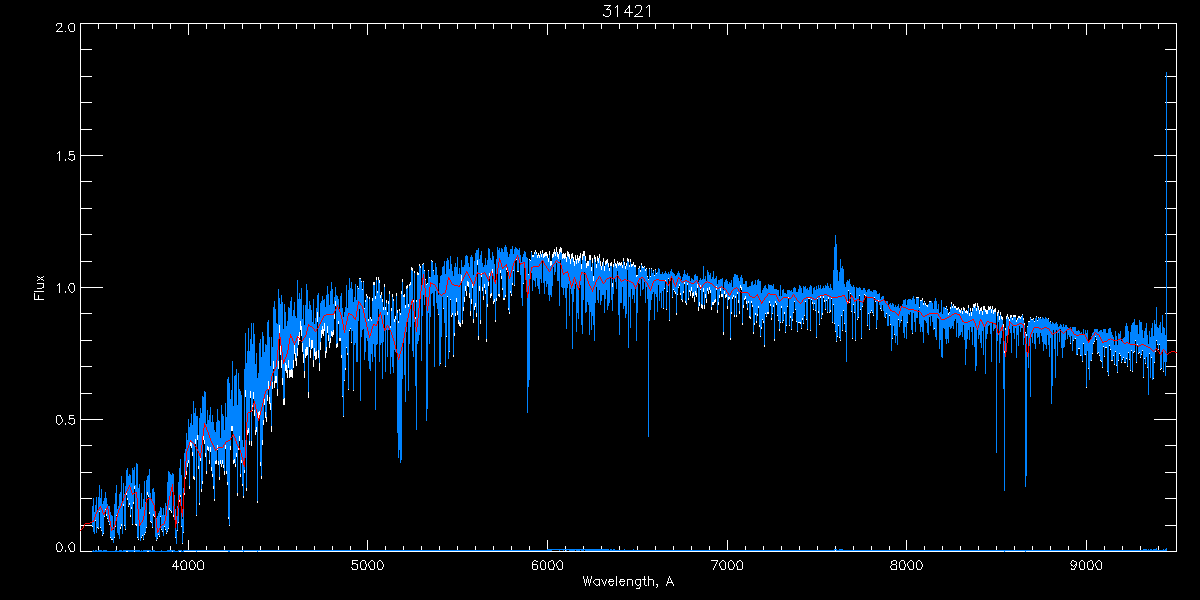The width and height of the screenshot is (1200, 600).
Task: Click the 7000 wavelength tick label
Action: pyautogui.click(x=727, y=564)
